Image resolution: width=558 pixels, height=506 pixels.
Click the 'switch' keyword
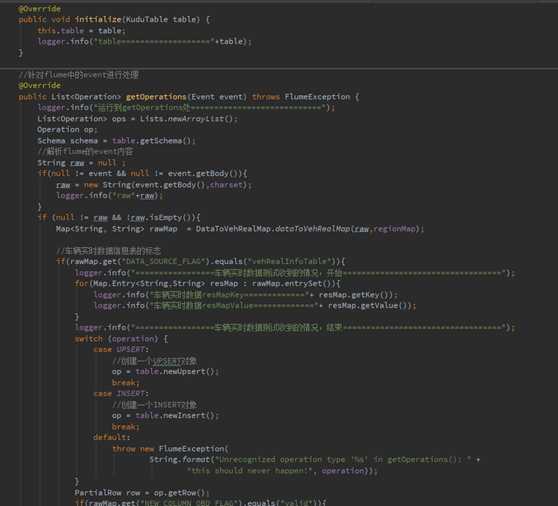(89, 339)
